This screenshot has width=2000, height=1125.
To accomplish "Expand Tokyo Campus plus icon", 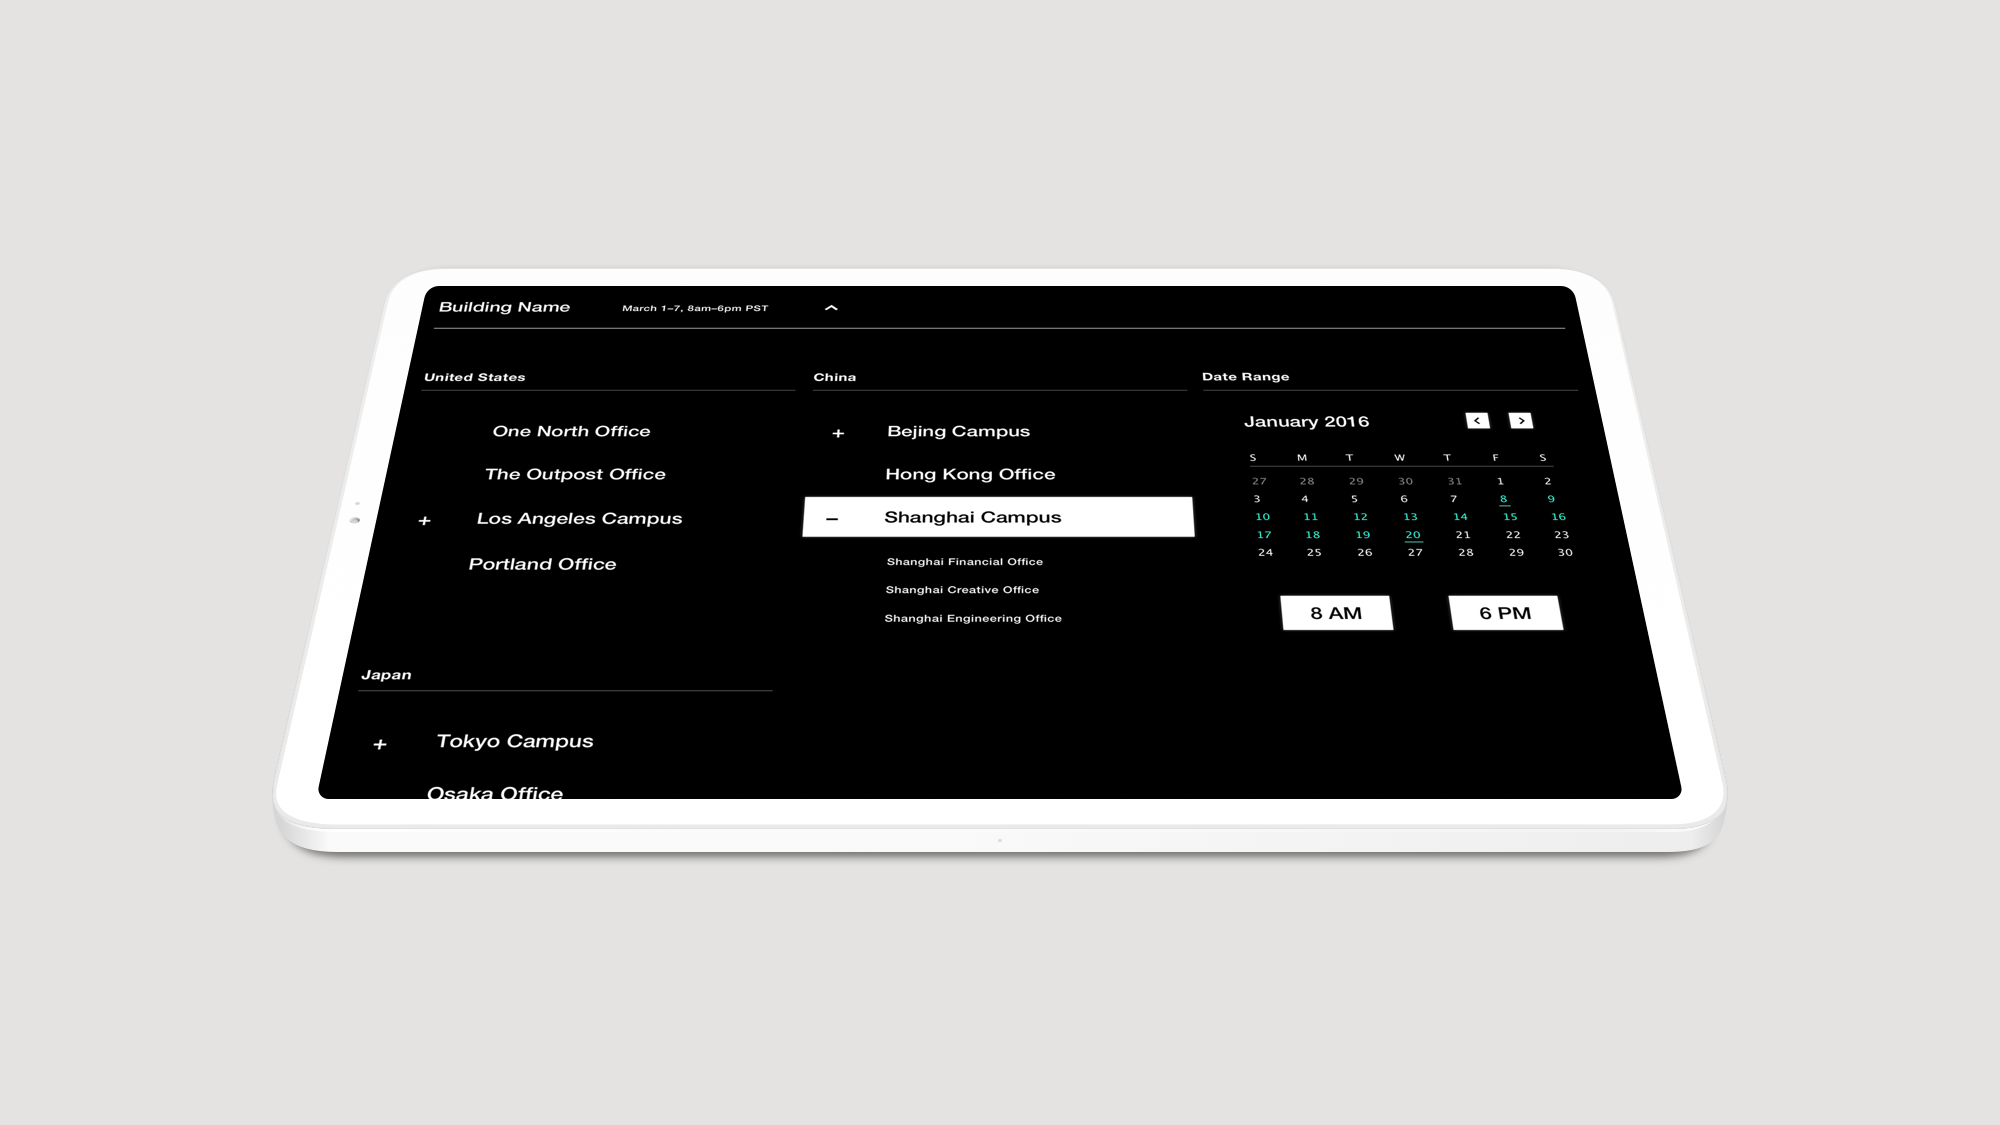I will (380, 744).
